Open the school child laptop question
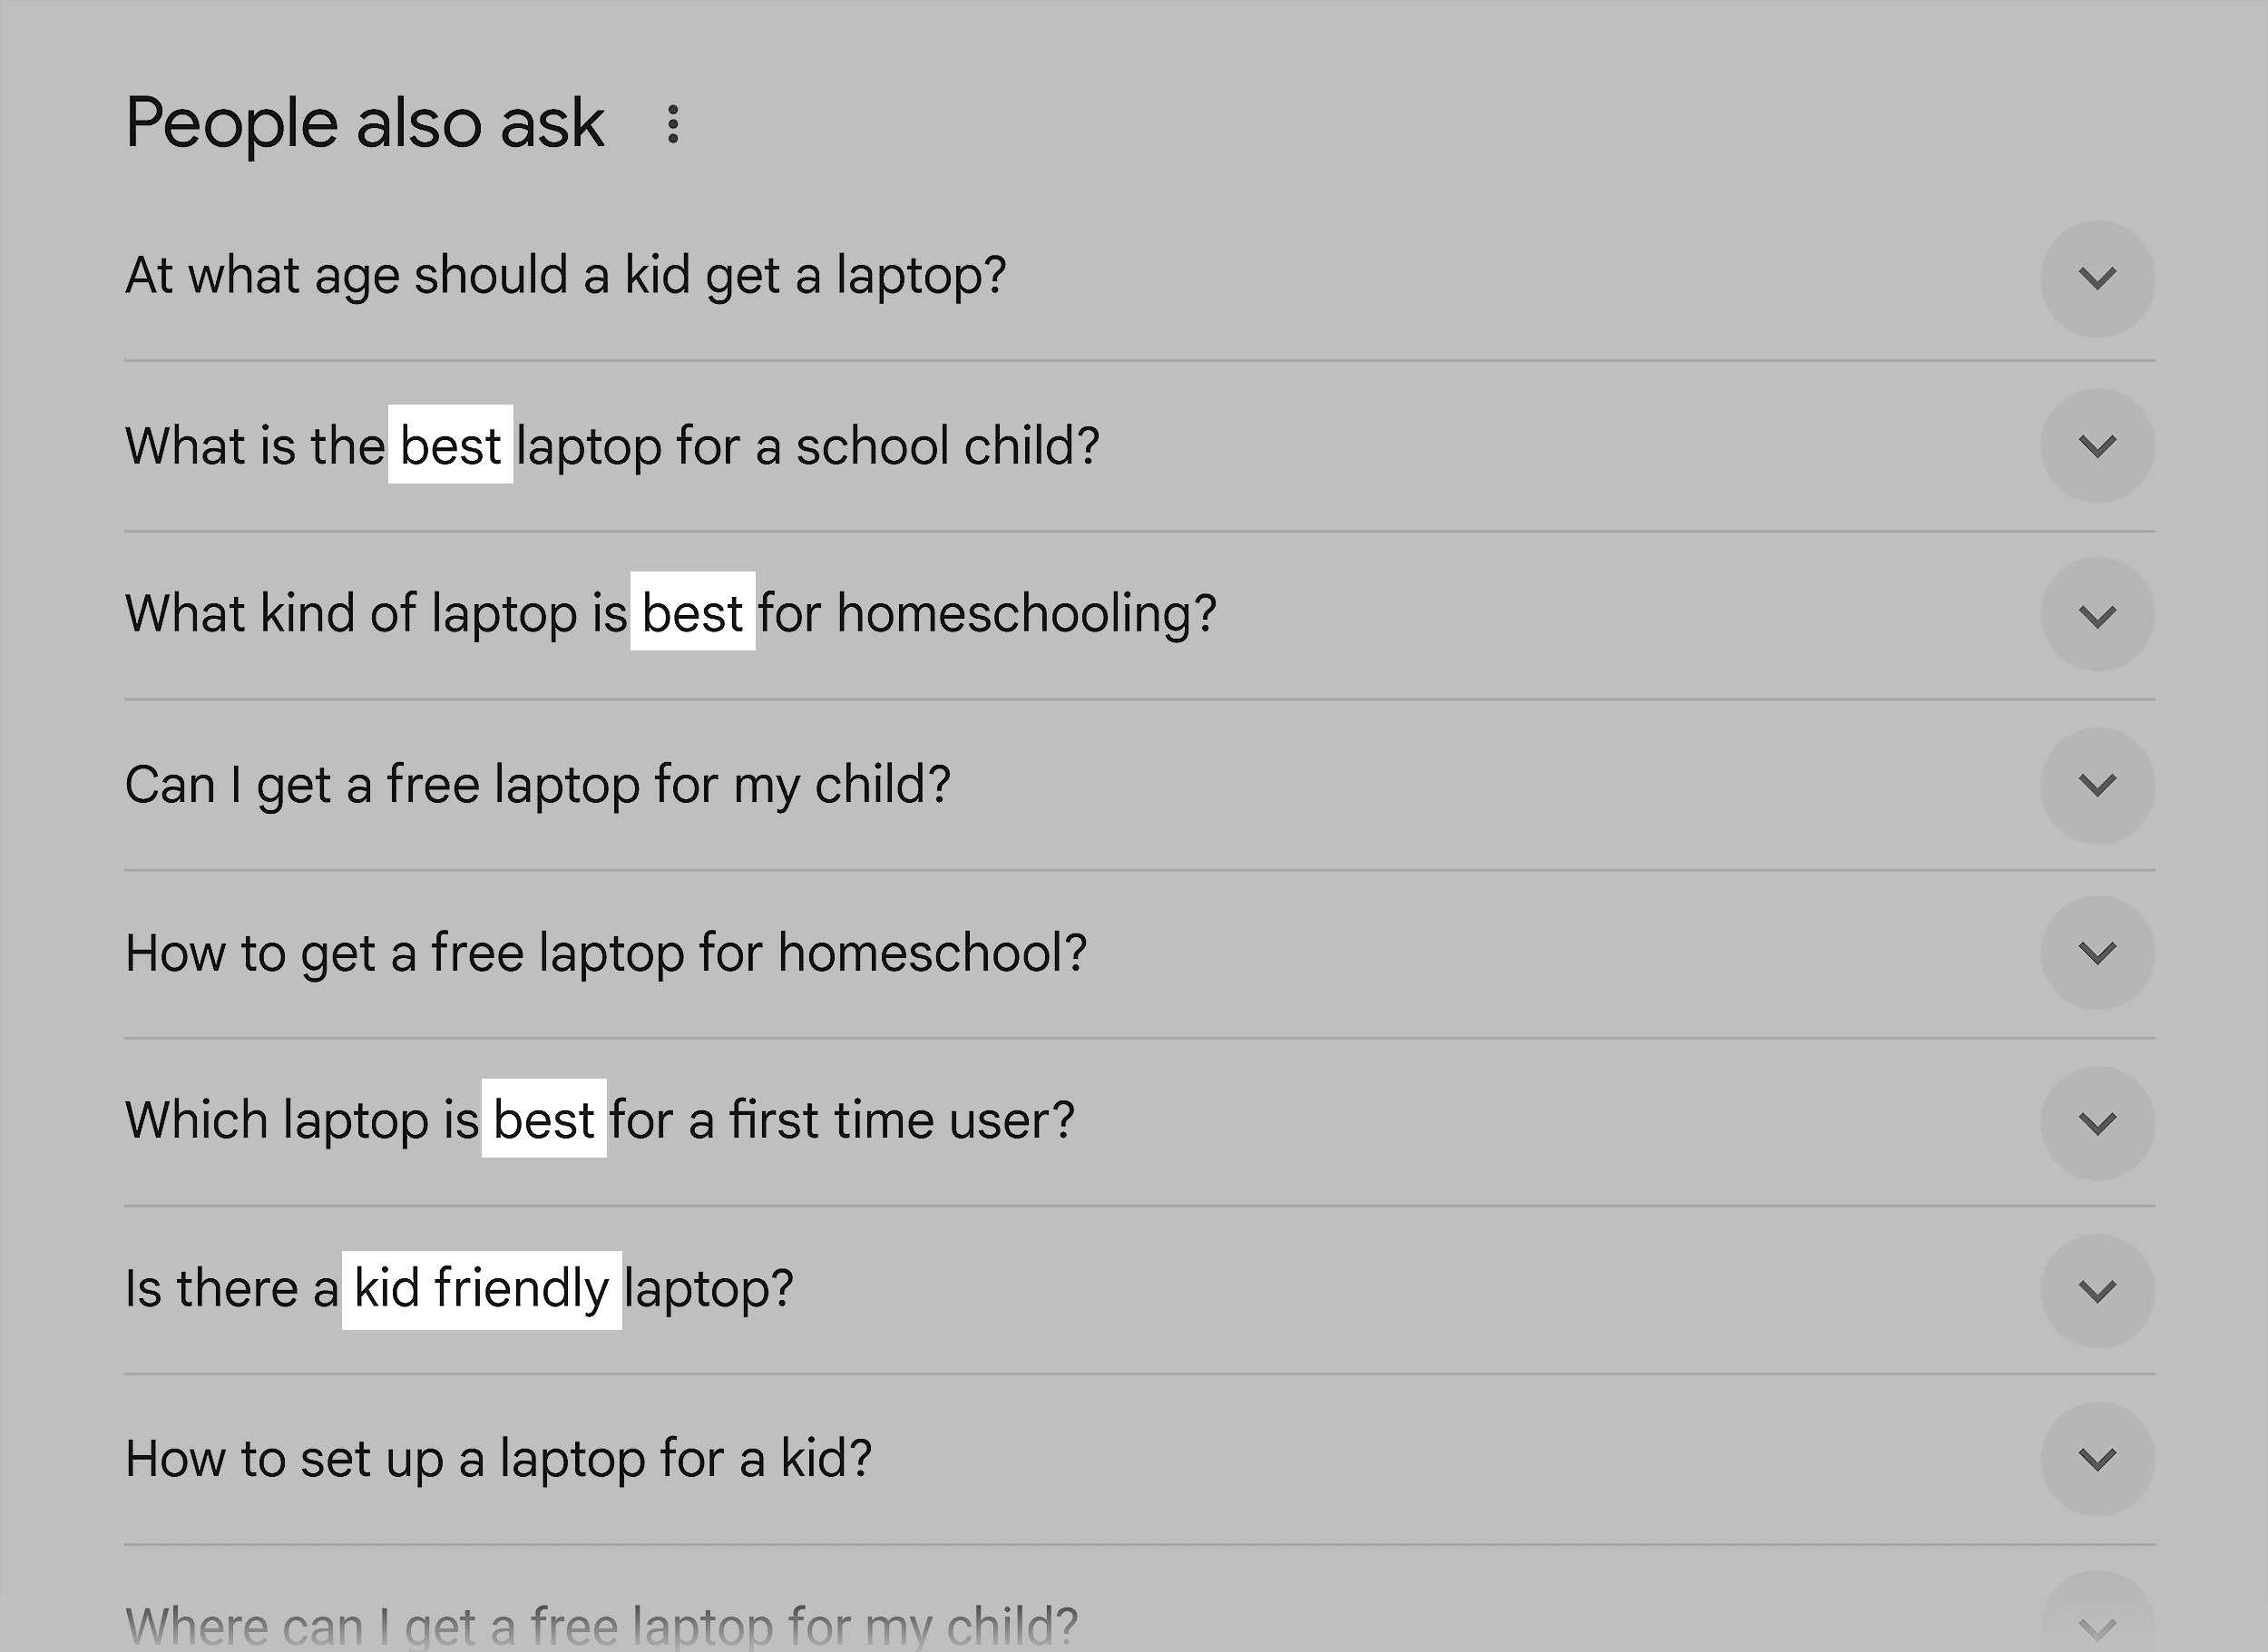Image resolution: width=2268 pixels, height=1652 pixels. coord(612,446)
